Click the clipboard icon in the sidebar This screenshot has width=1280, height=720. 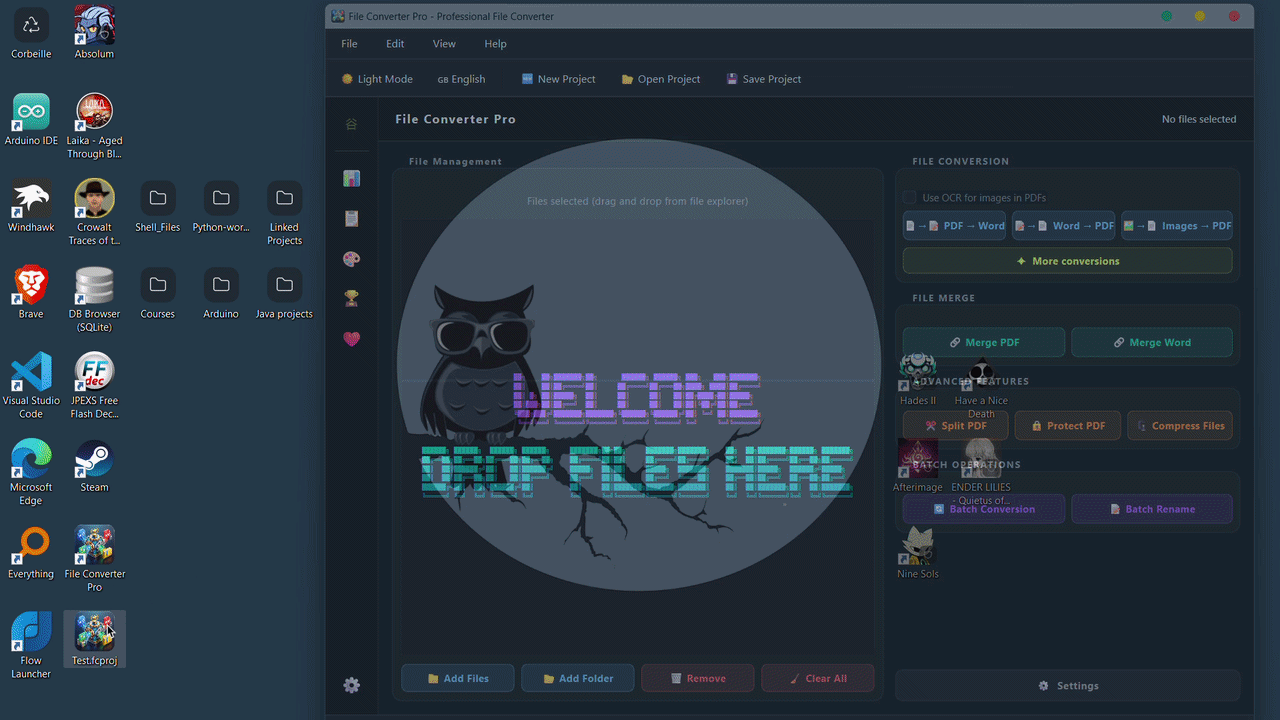tap(351, 219)
